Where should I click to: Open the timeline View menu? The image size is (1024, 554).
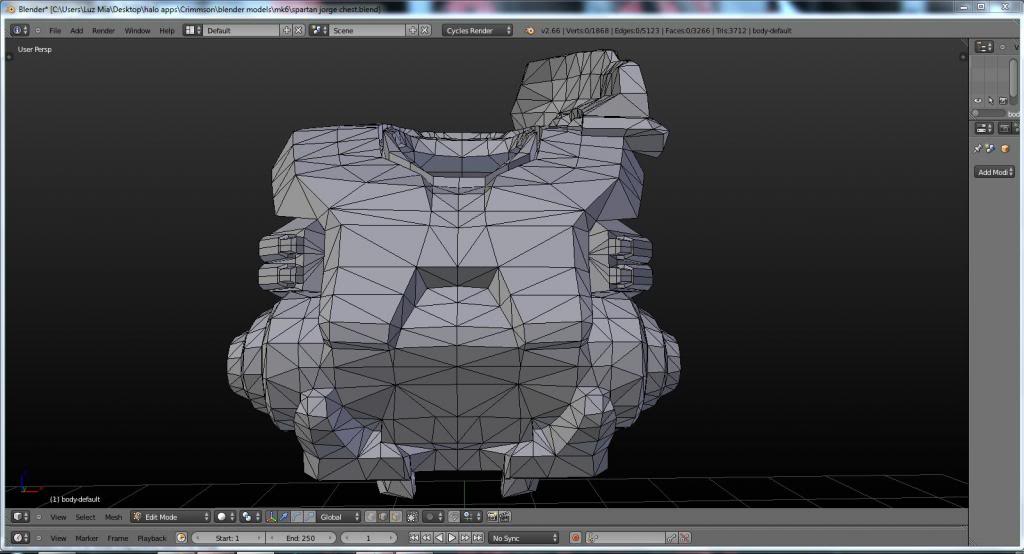tap(58, 538)
